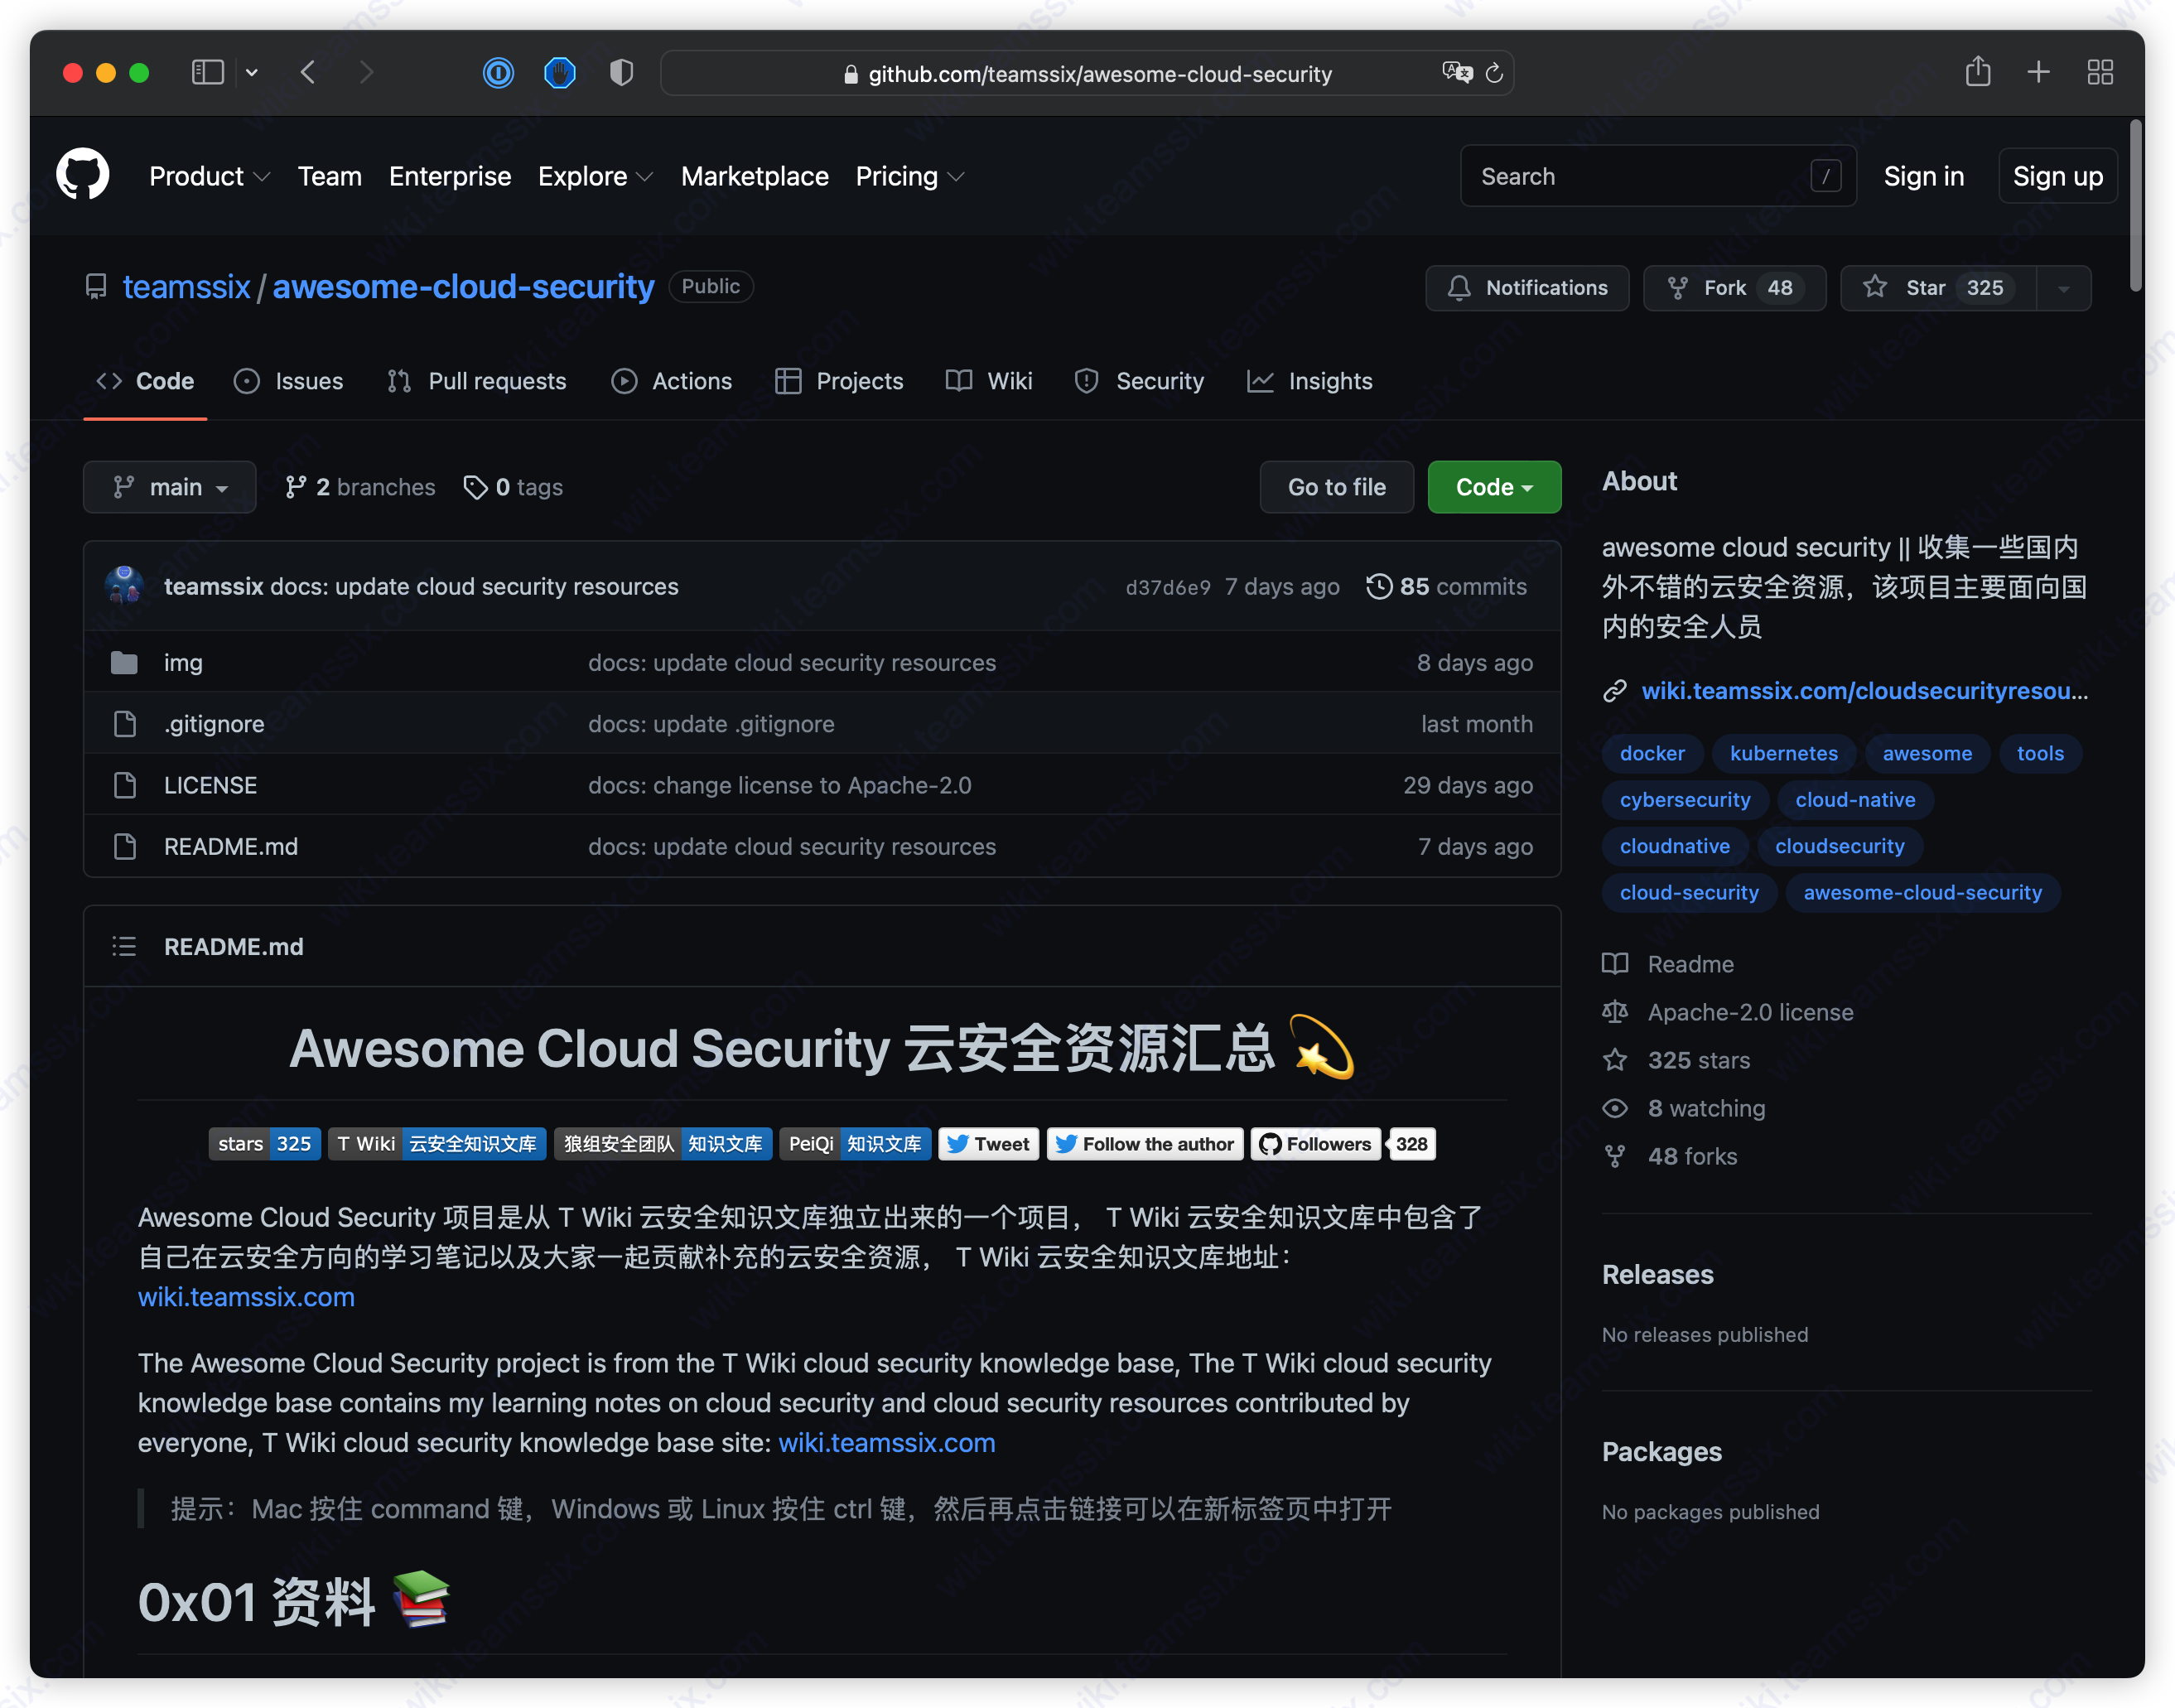
Task: Open commit d37d6e9 hash link
Action: [x=1167, y=587]
